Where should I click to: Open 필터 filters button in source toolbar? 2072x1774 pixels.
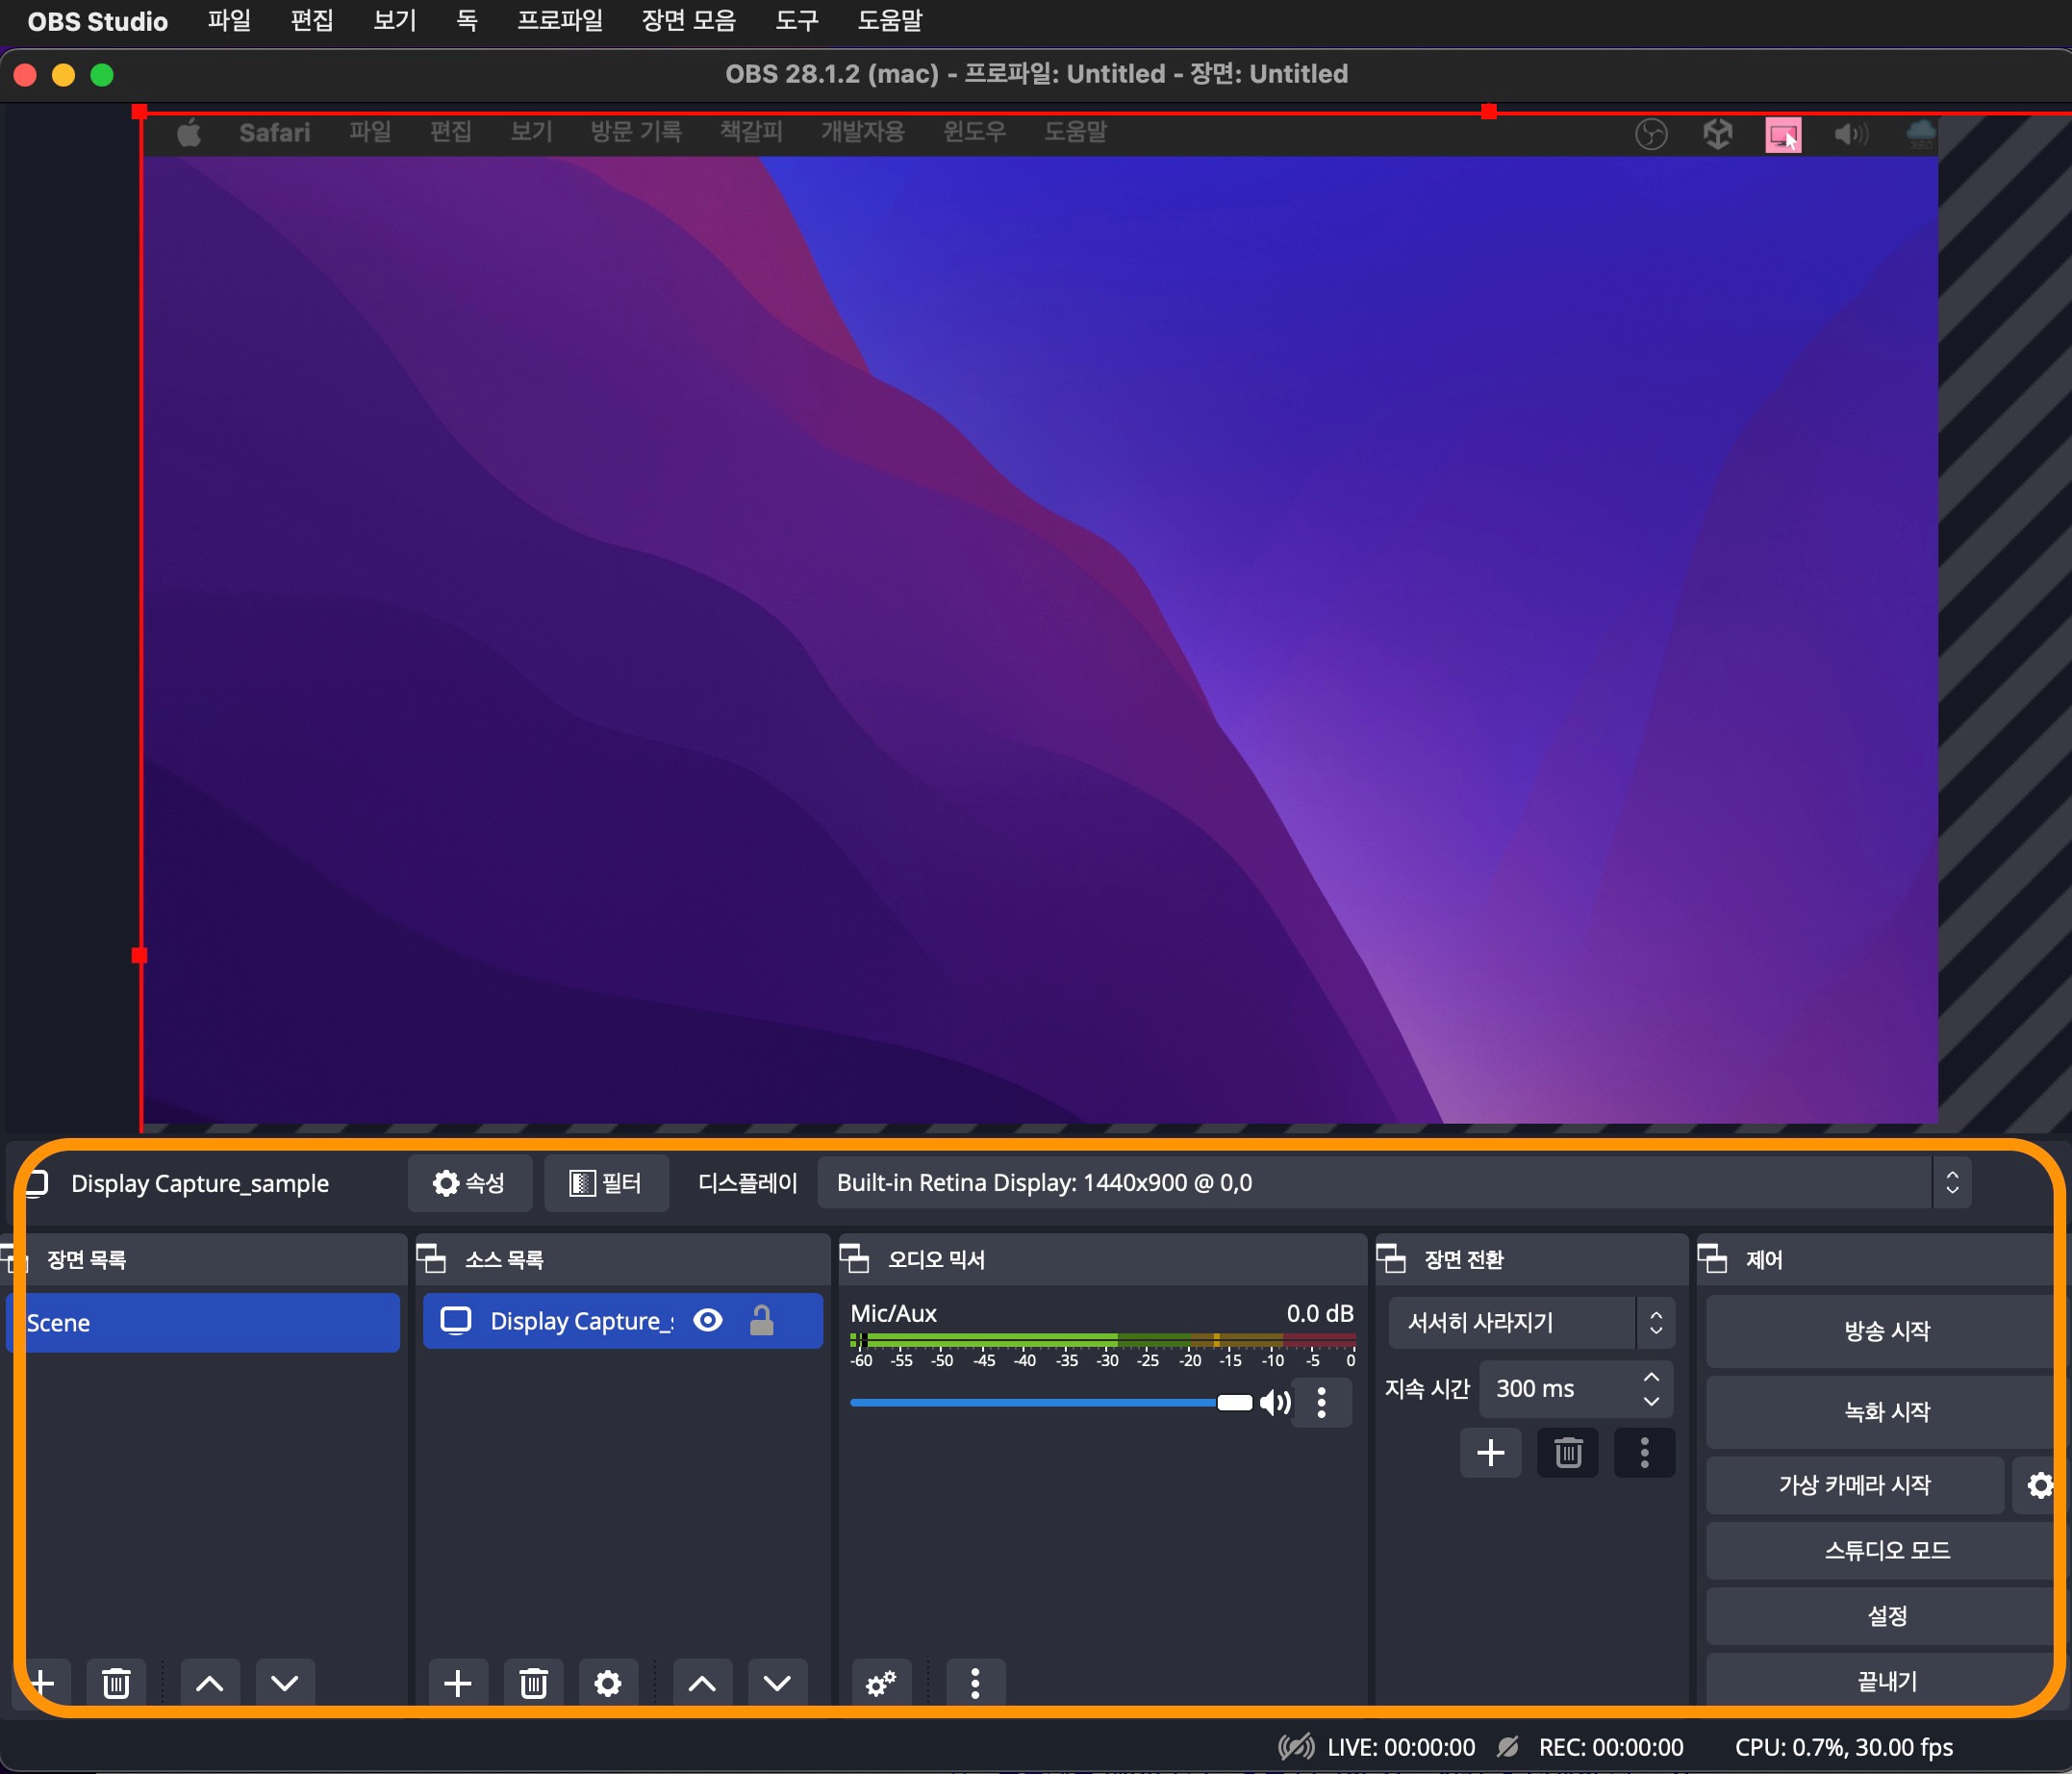point(606,1183)
